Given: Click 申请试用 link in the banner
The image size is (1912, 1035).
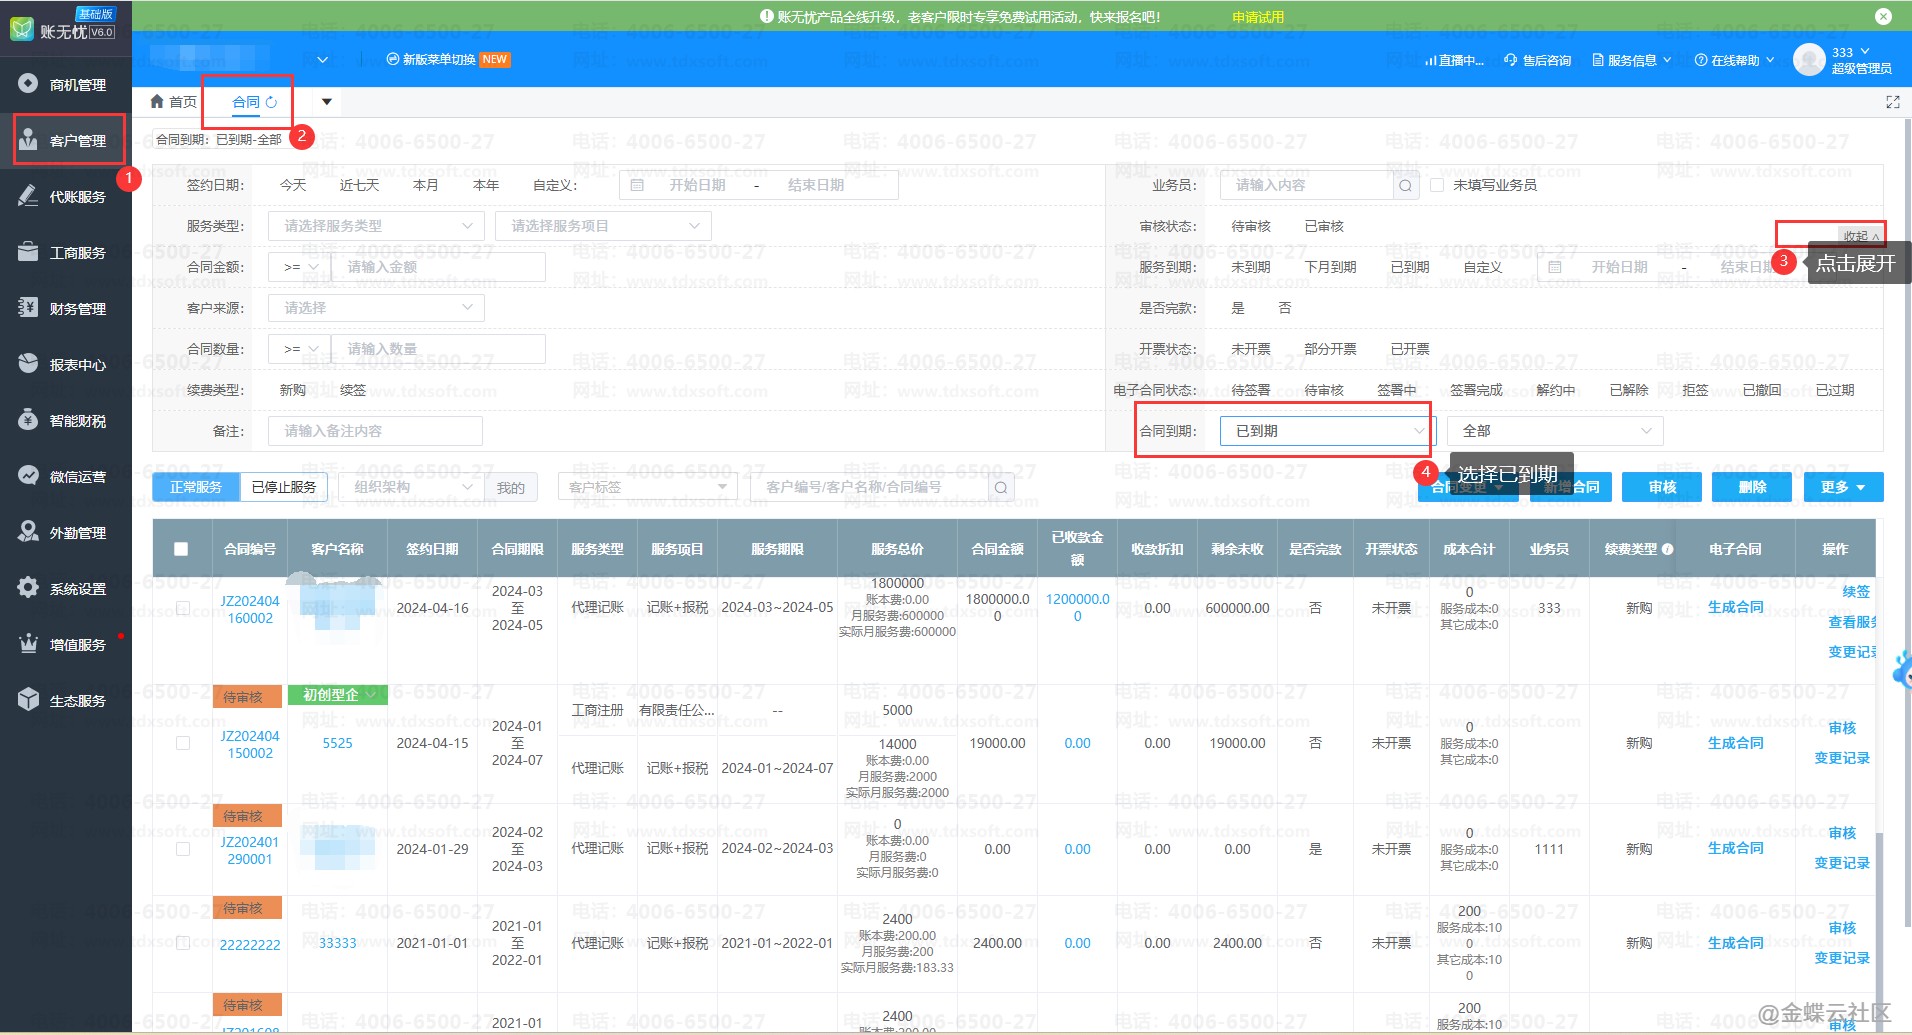Looking at the screenshot, I should click(1257, 17).
